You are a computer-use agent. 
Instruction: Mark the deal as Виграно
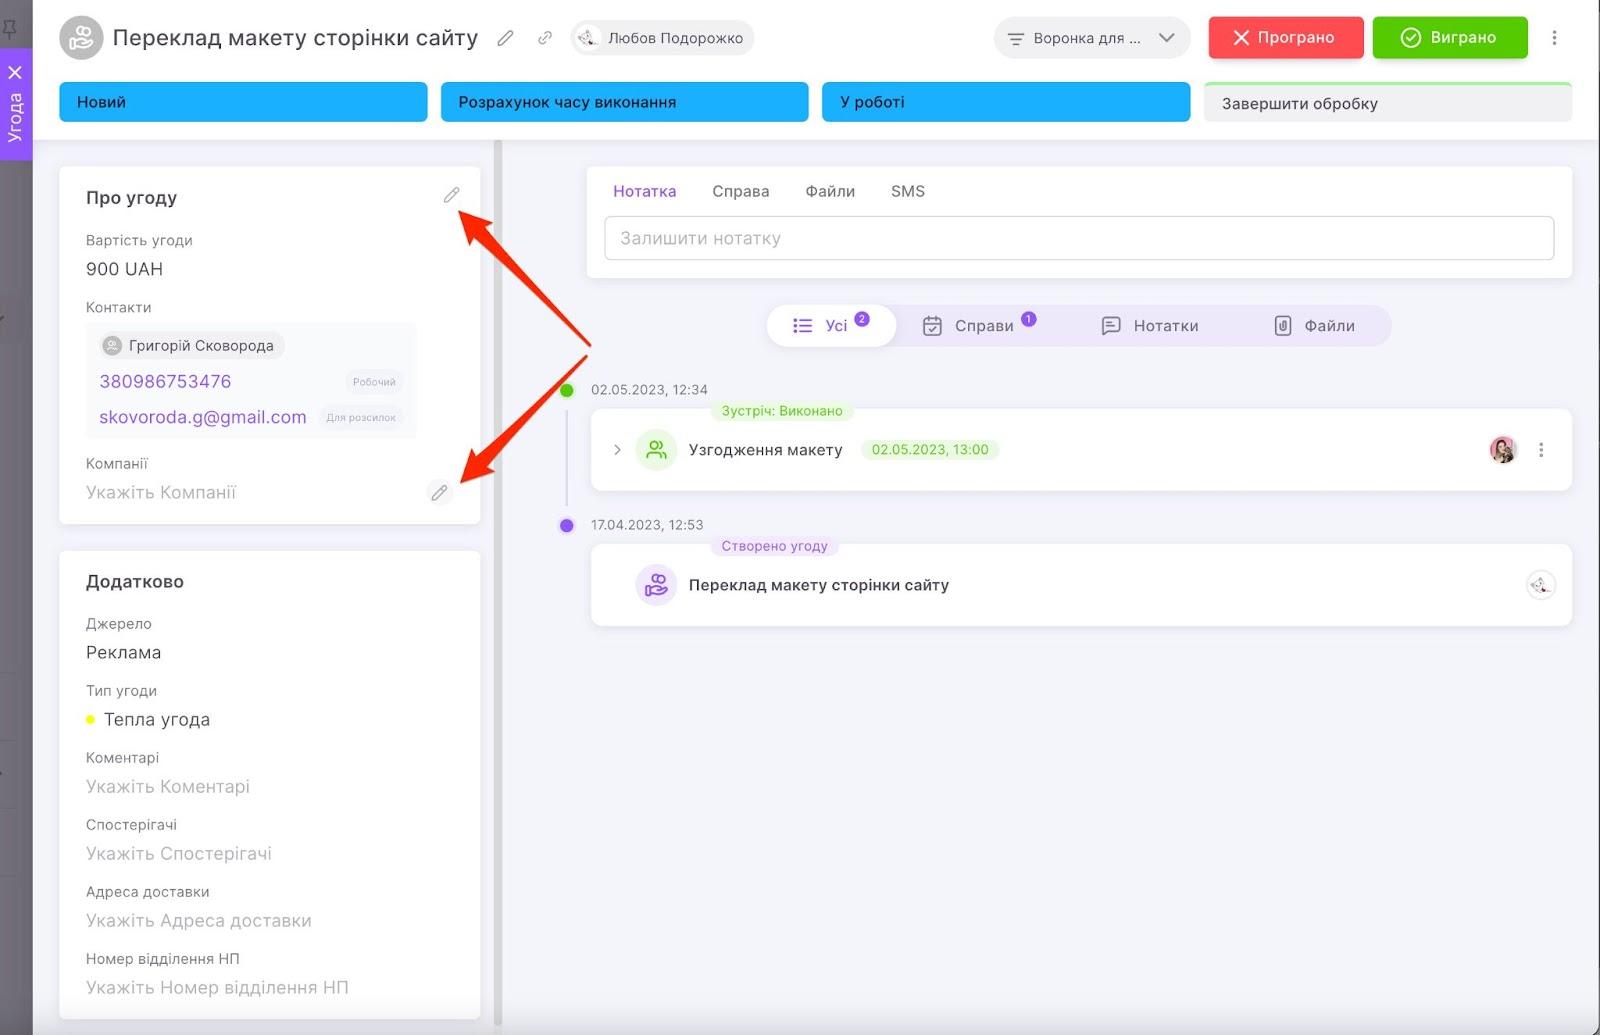1450,38
